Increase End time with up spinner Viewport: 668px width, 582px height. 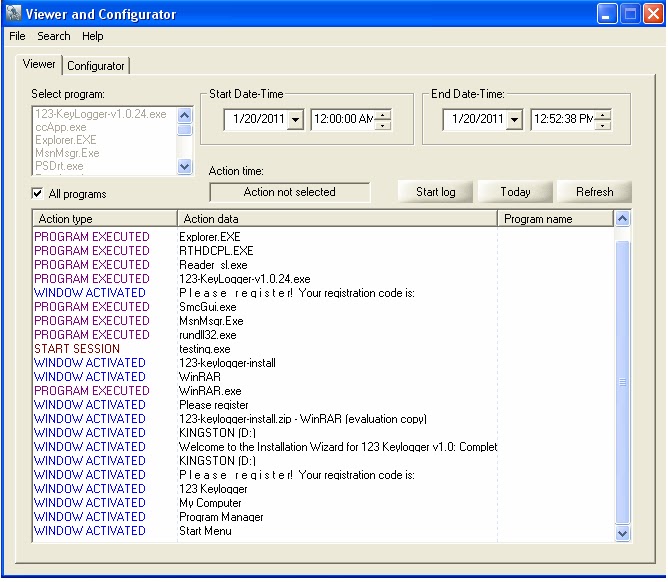pyautogui.click(x=602, y=115)
